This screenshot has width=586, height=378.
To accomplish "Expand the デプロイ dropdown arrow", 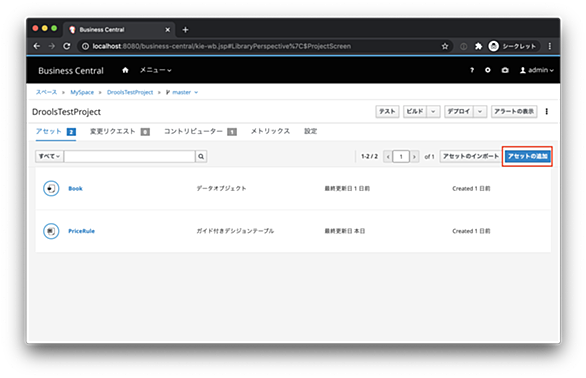I will pos(480,111).
